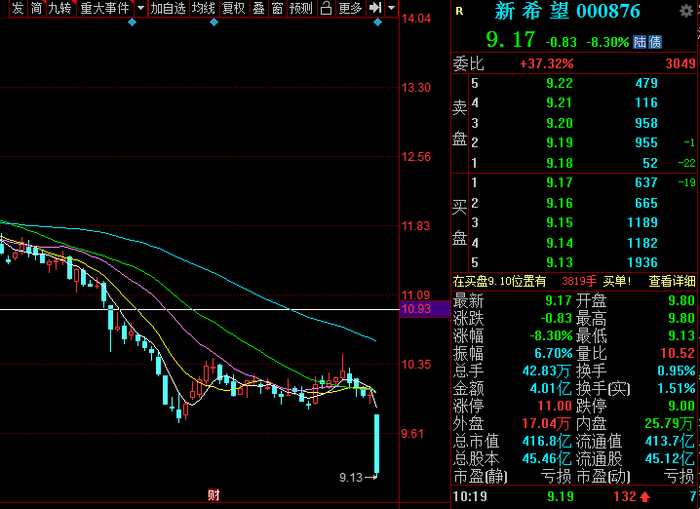Viewport: 700px width, 509px height.
Task: Click the 换手 value 0.95%
Action: tap(676, 371)
